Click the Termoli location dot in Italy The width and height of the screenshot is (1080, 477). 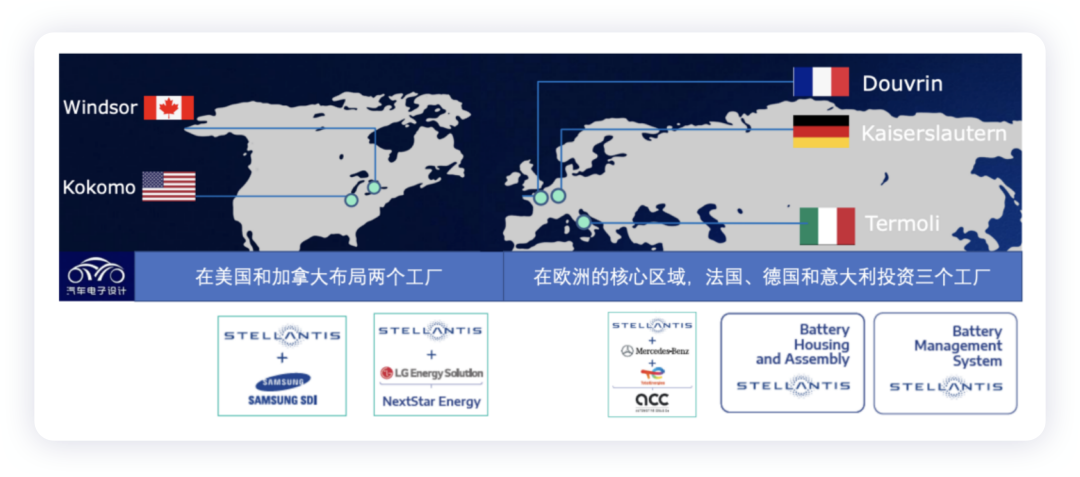pos(583,222)
